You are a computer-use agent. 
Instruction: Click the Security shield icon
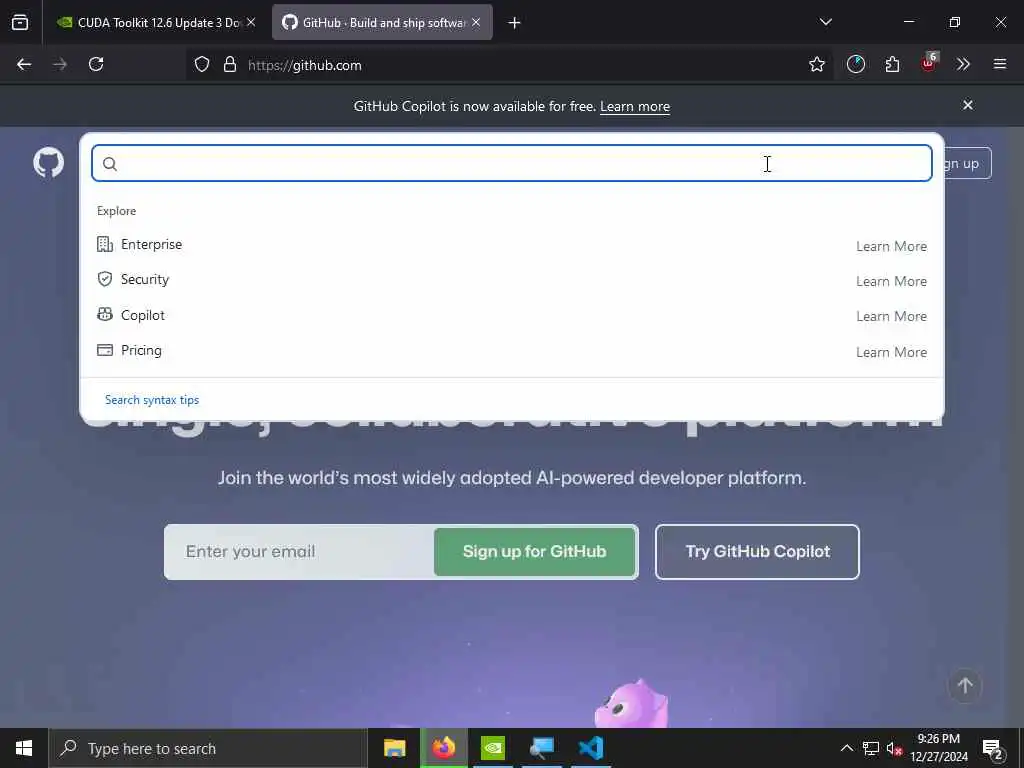tap(104, 280)
